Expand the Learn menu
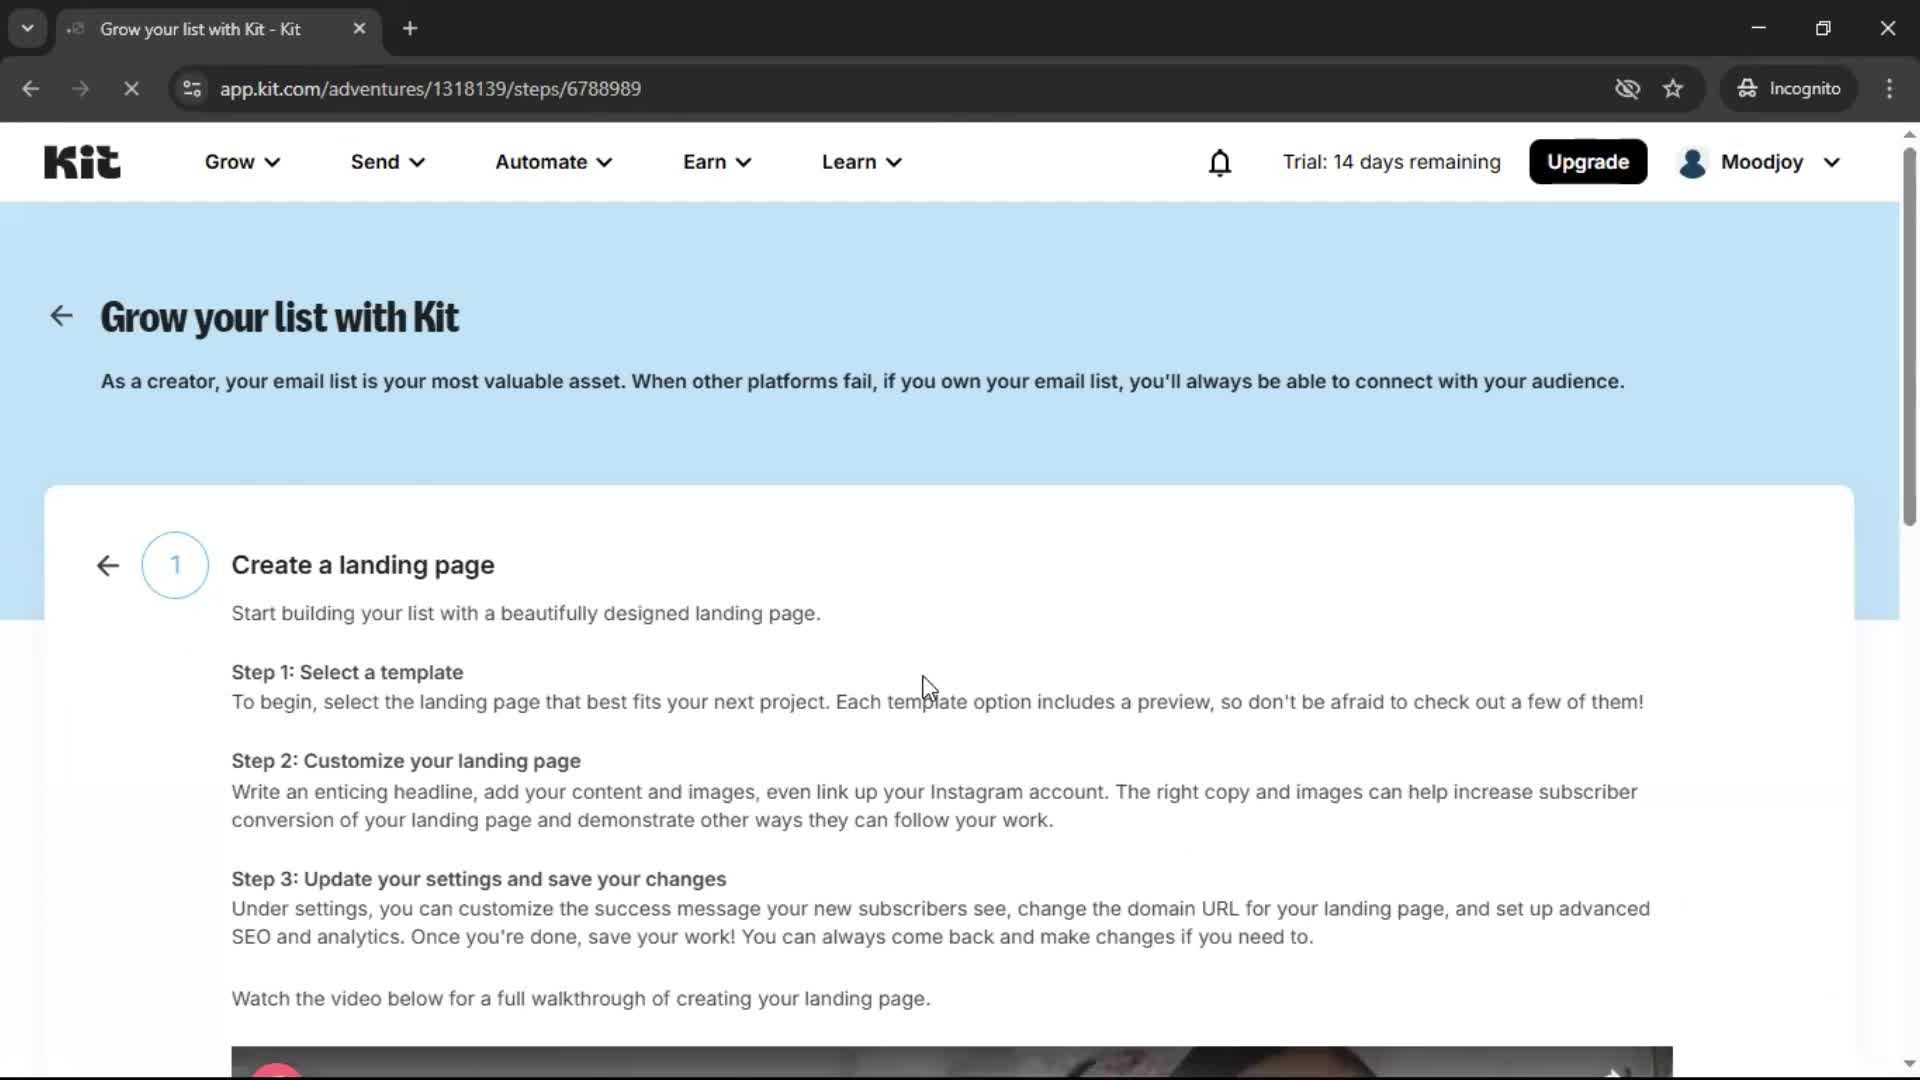This screenshot has width=1920, height=1080. click(861, 161)
